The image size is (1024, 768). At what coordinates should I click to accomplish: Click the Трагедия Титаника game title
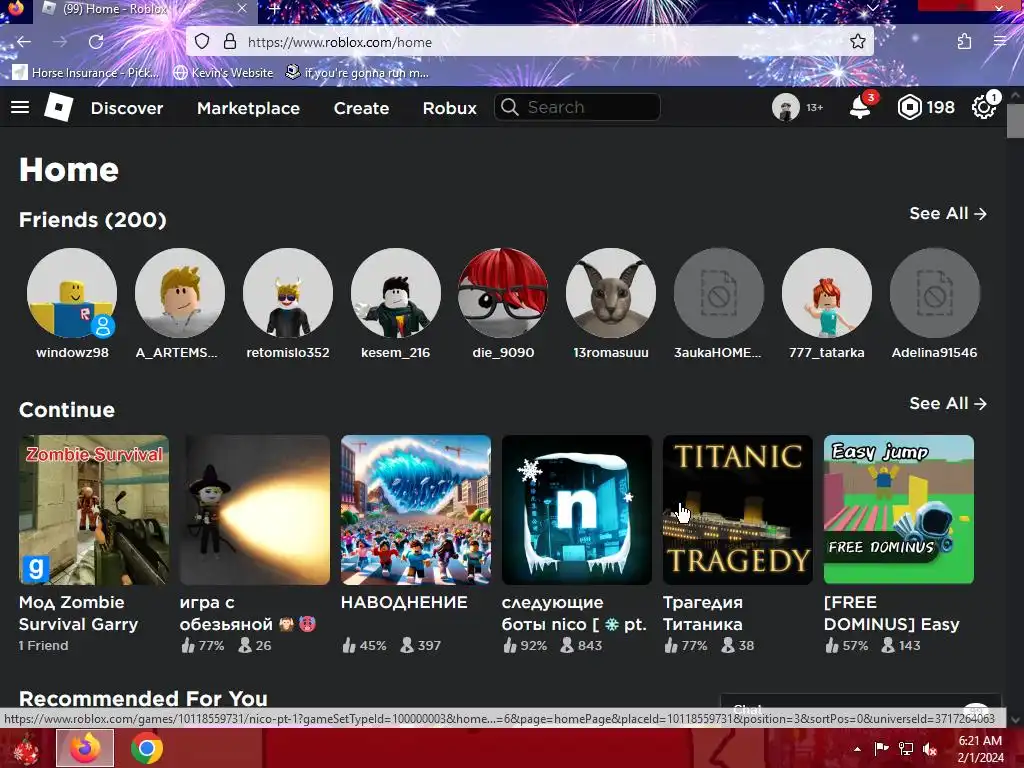703,613
